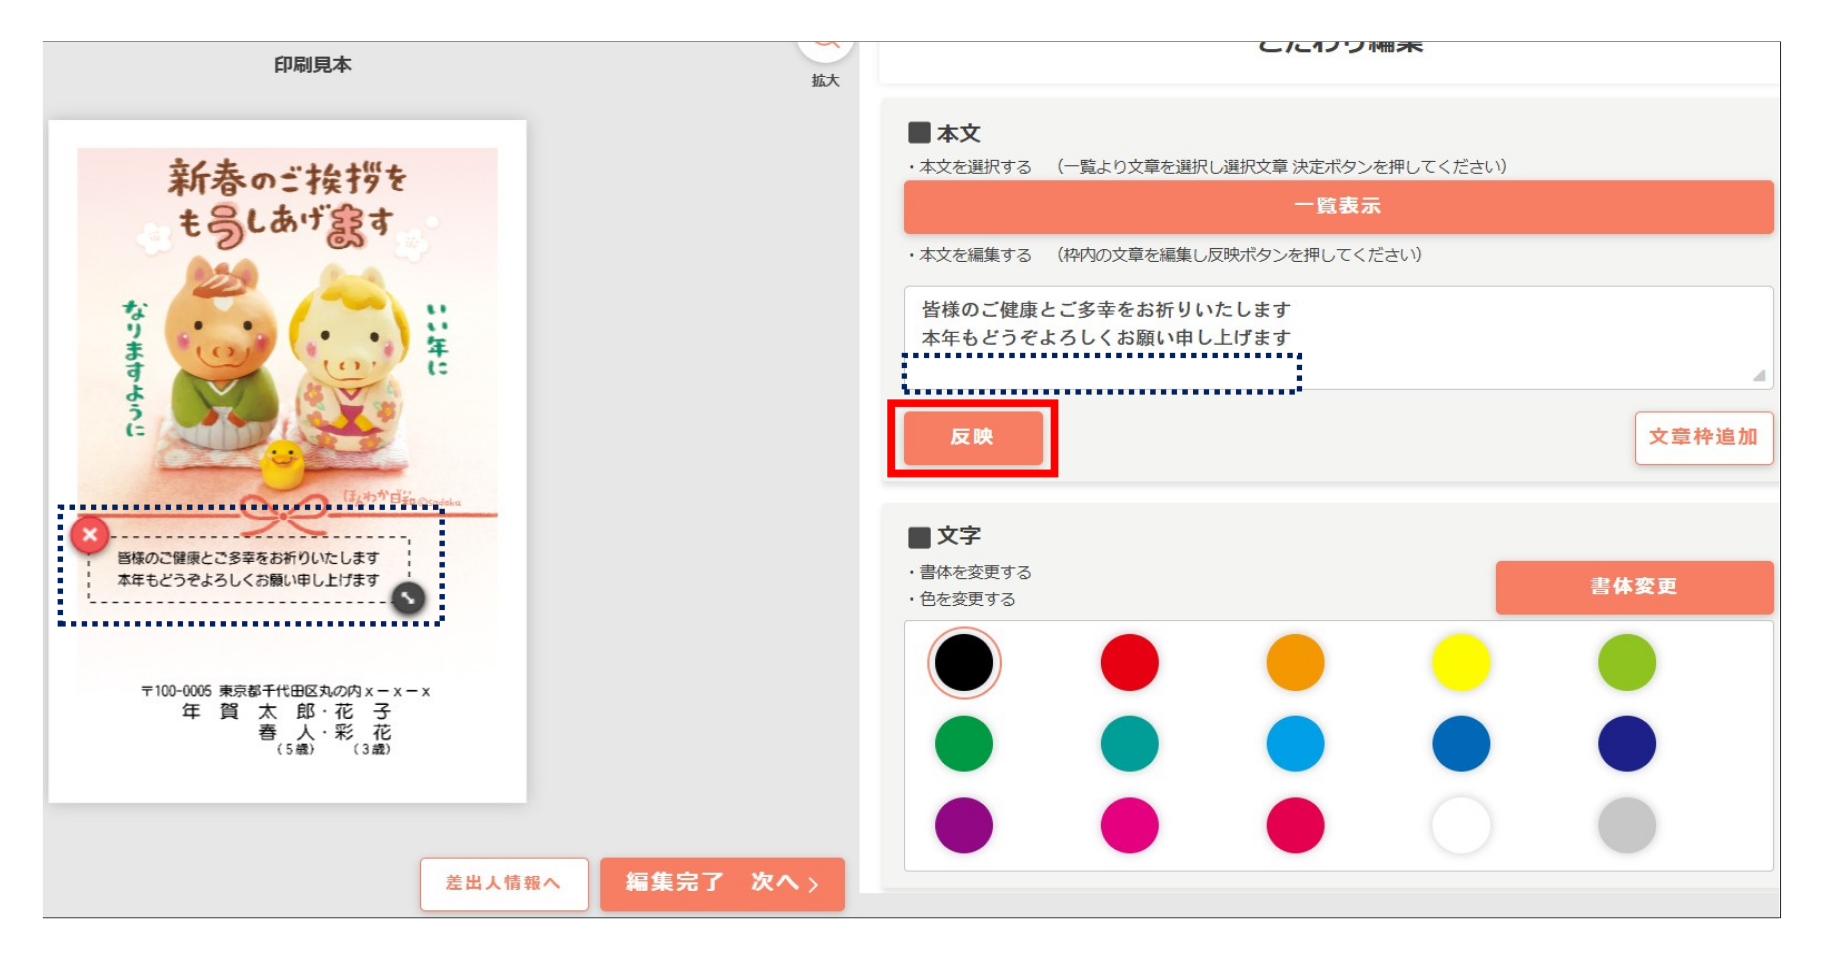Viewport: 1830px width, 956px height.
Task: Click the 拡大 magnifier icon to enlarge preview
Action: tap(826, 40)
